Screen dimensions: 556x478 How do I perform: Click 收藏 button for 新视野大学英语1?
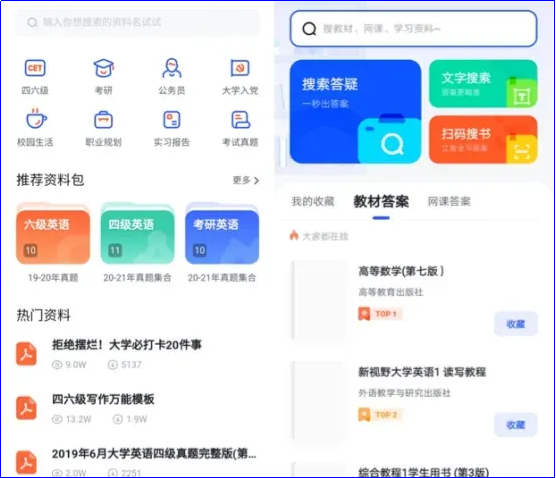click(516, 424)
